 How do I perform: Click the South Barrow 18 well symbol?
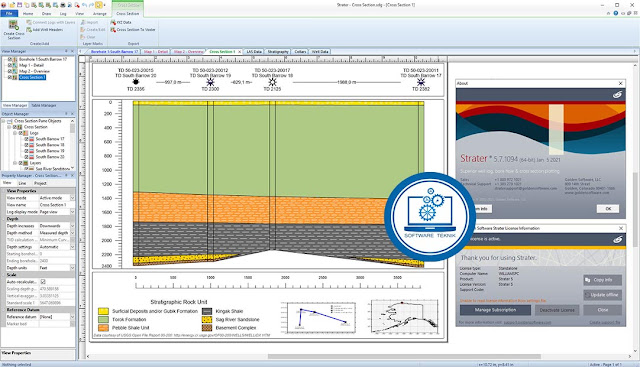click(272, 82)
